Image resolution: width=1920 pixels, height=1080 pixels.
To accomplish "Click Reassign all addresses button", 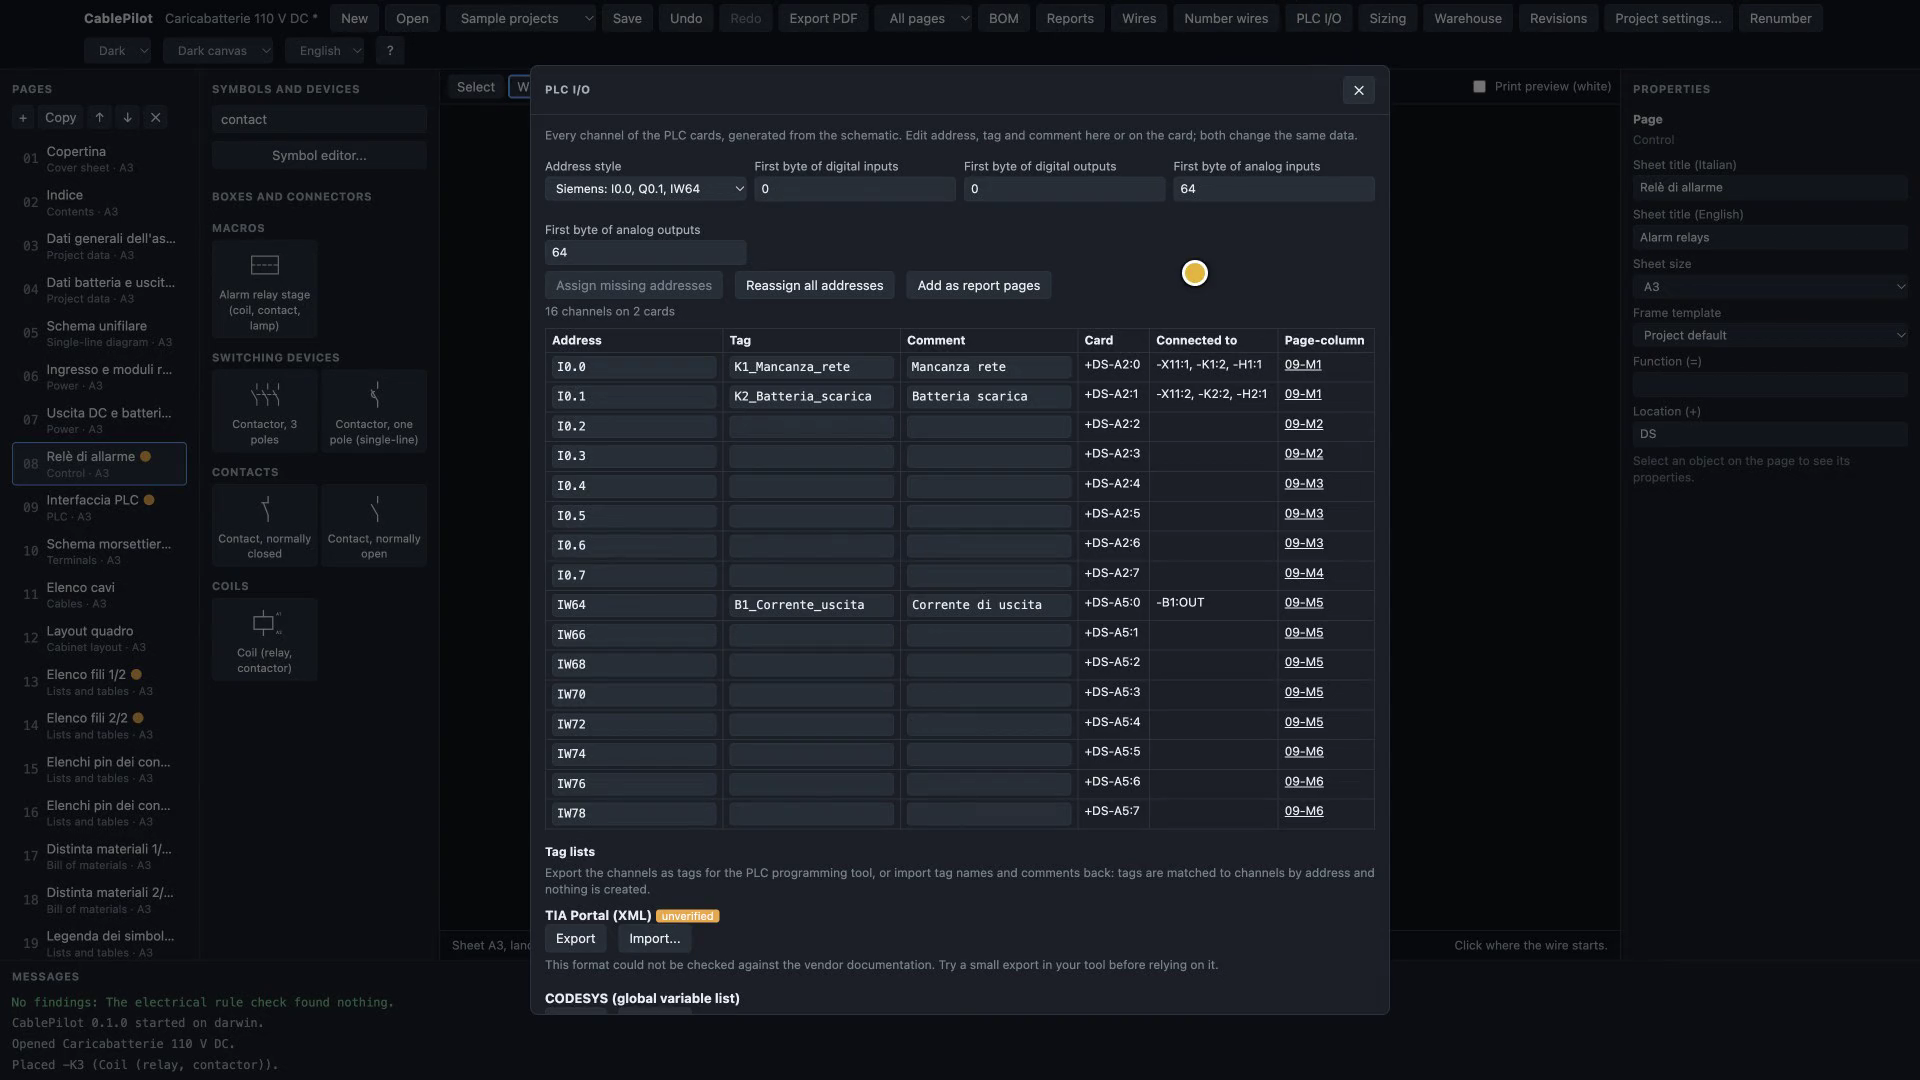I will pos(814,286).
